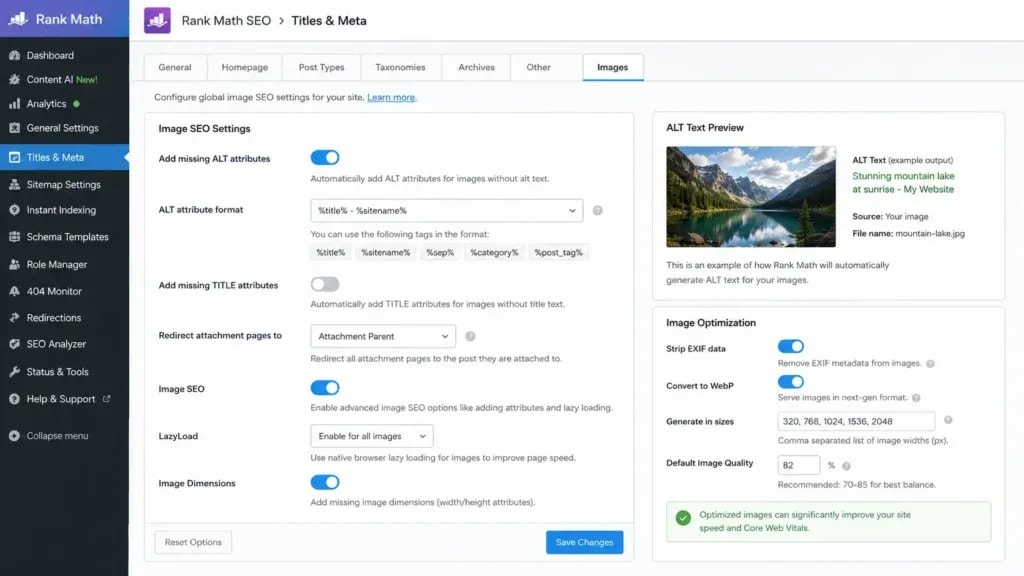
Task: Select the Images tab
Action: tap(613, 67)
